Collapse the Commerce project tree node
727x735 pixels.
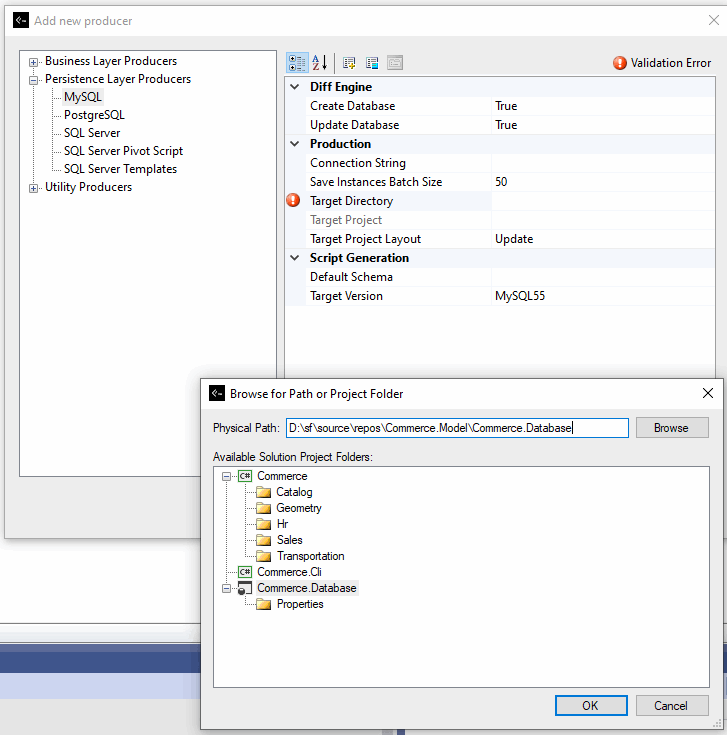pos(226,476)
